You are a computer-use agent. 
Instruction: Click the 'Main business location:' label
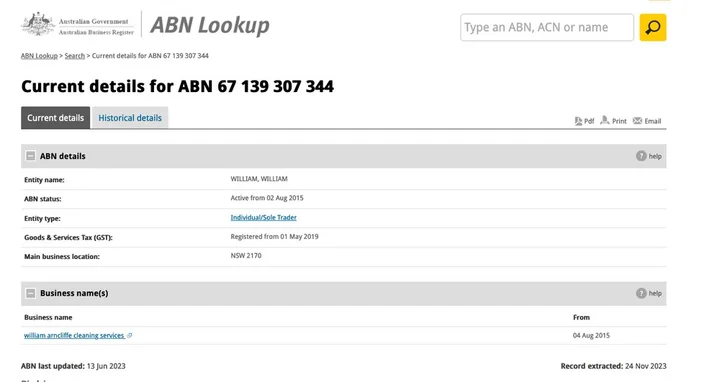point(62,257)
